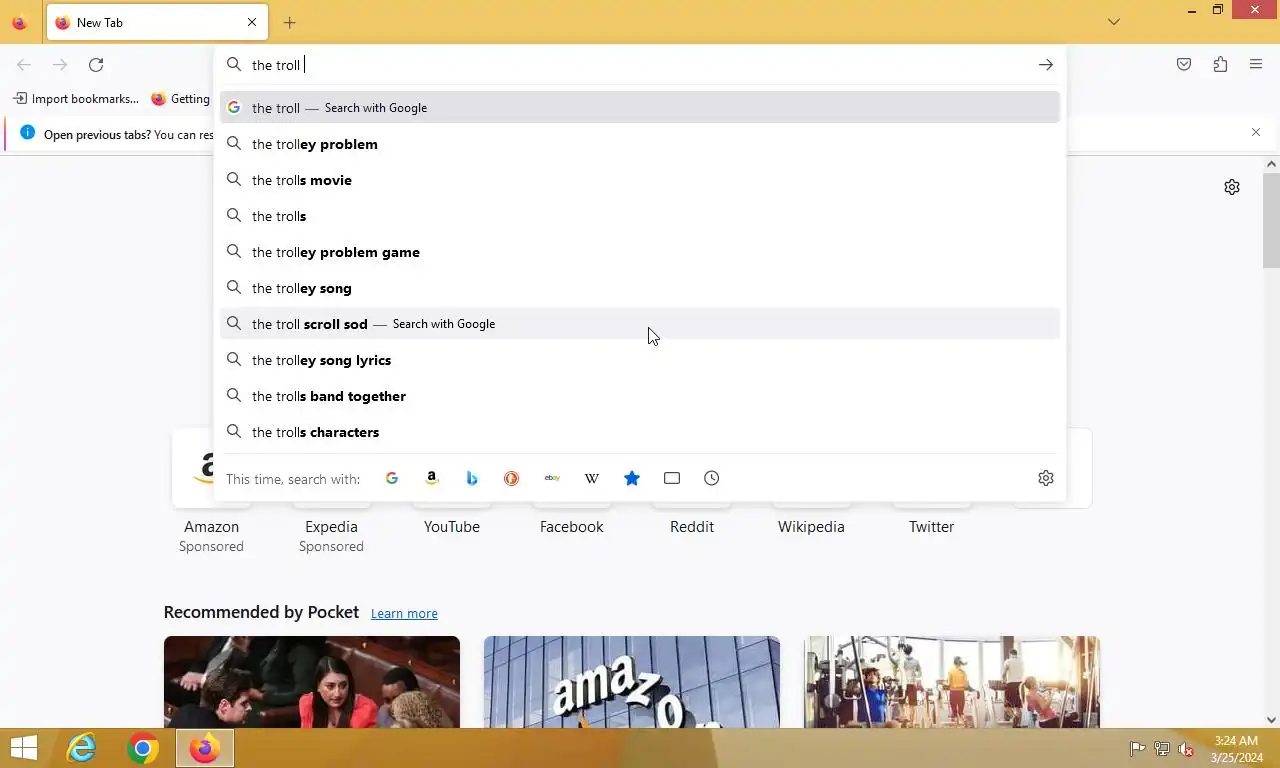Search this time with Amazon icon
The height and width of the screenshot is (768, 1280).
432,478
